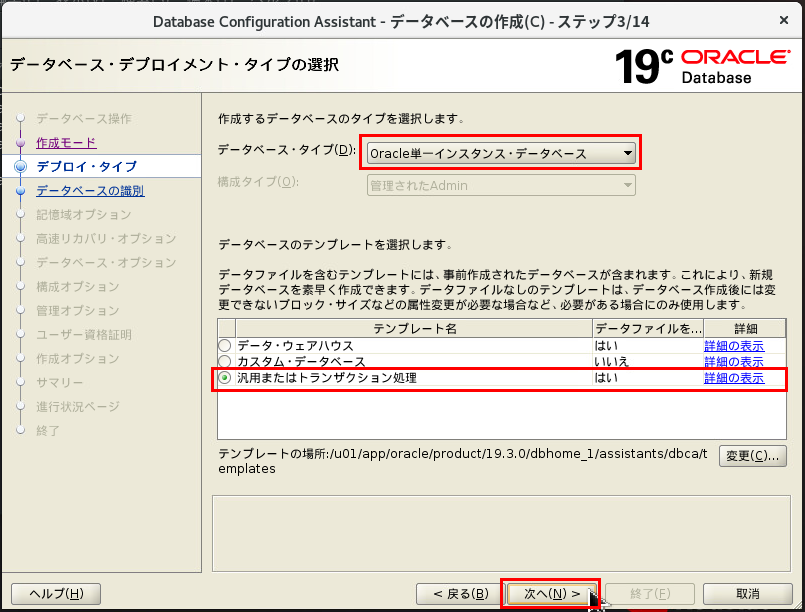Open the データベース・タイプ list arrow
The width and height of the screenshot is (805, 612).
tap(627, 152)
